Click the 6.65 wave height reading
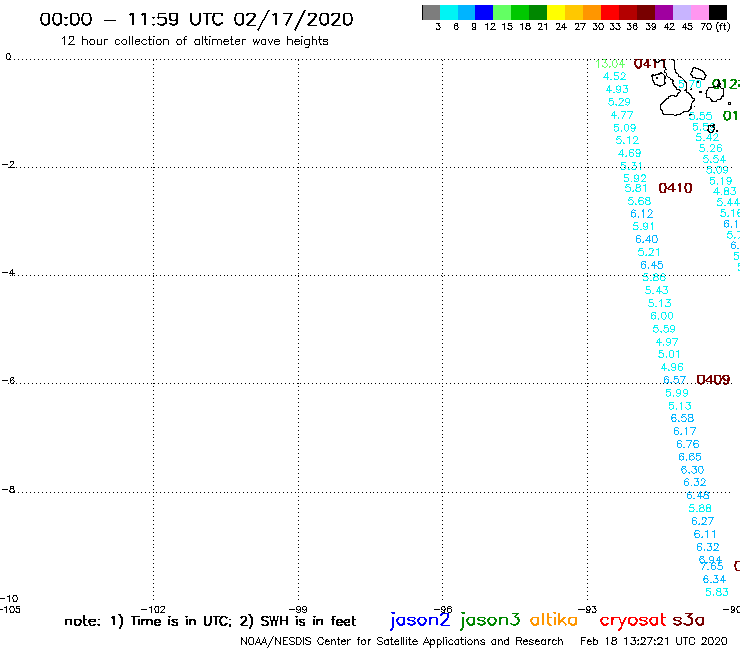The width and height of the screenshot is (740, 650). click(x=690, y=457)
